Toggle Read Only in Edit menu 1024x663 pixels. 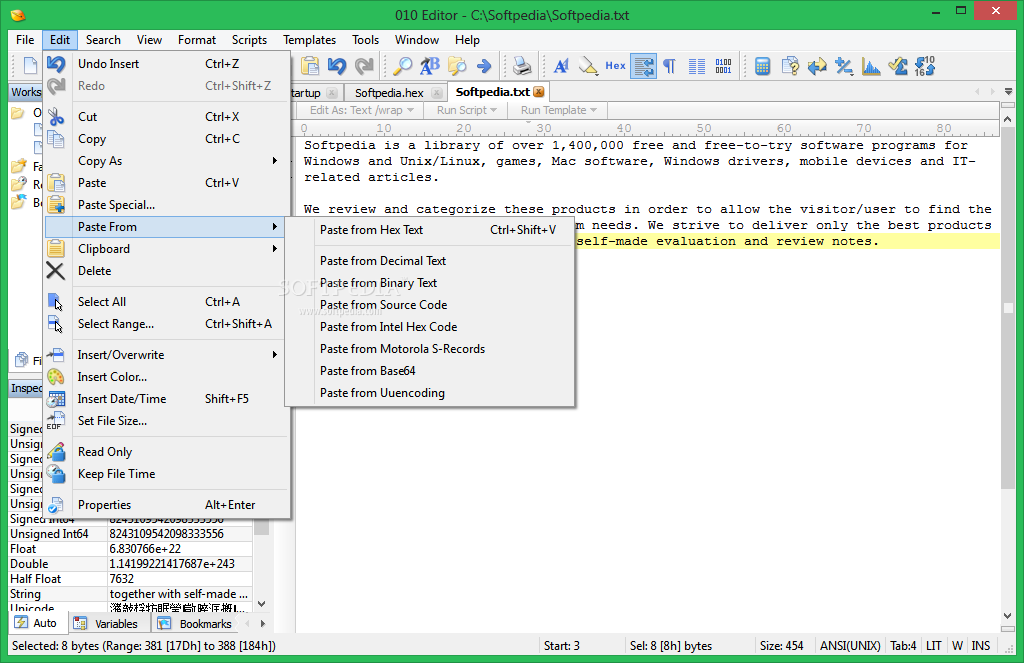pyautogui.click(x=167, y=452)
